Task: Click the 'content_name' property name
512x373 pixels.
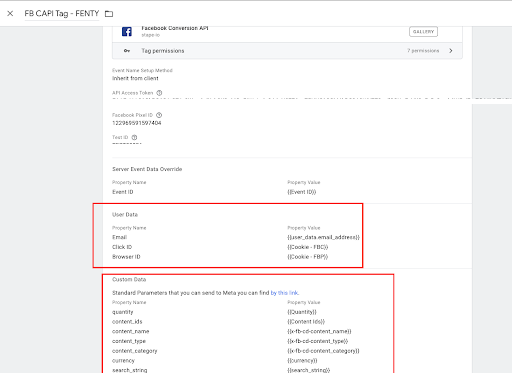Action: (x=131, y=331)
